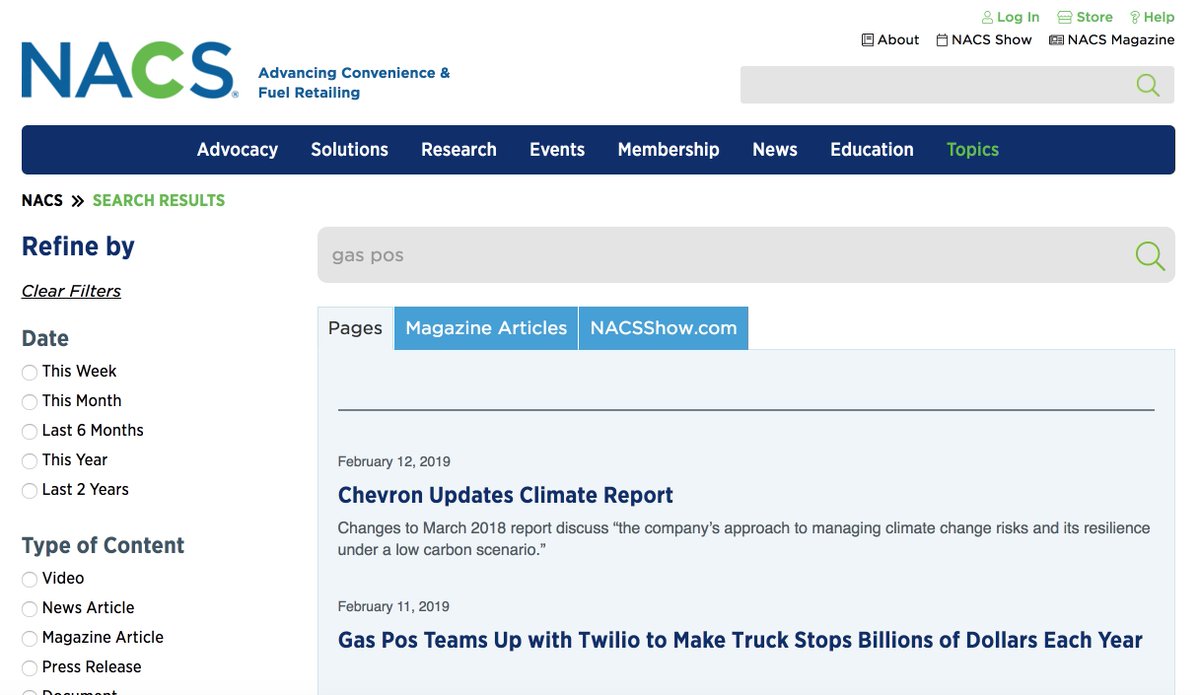Open the Membership menu
This screenshot has width=1200, height=695.
(x=668, y=150)
